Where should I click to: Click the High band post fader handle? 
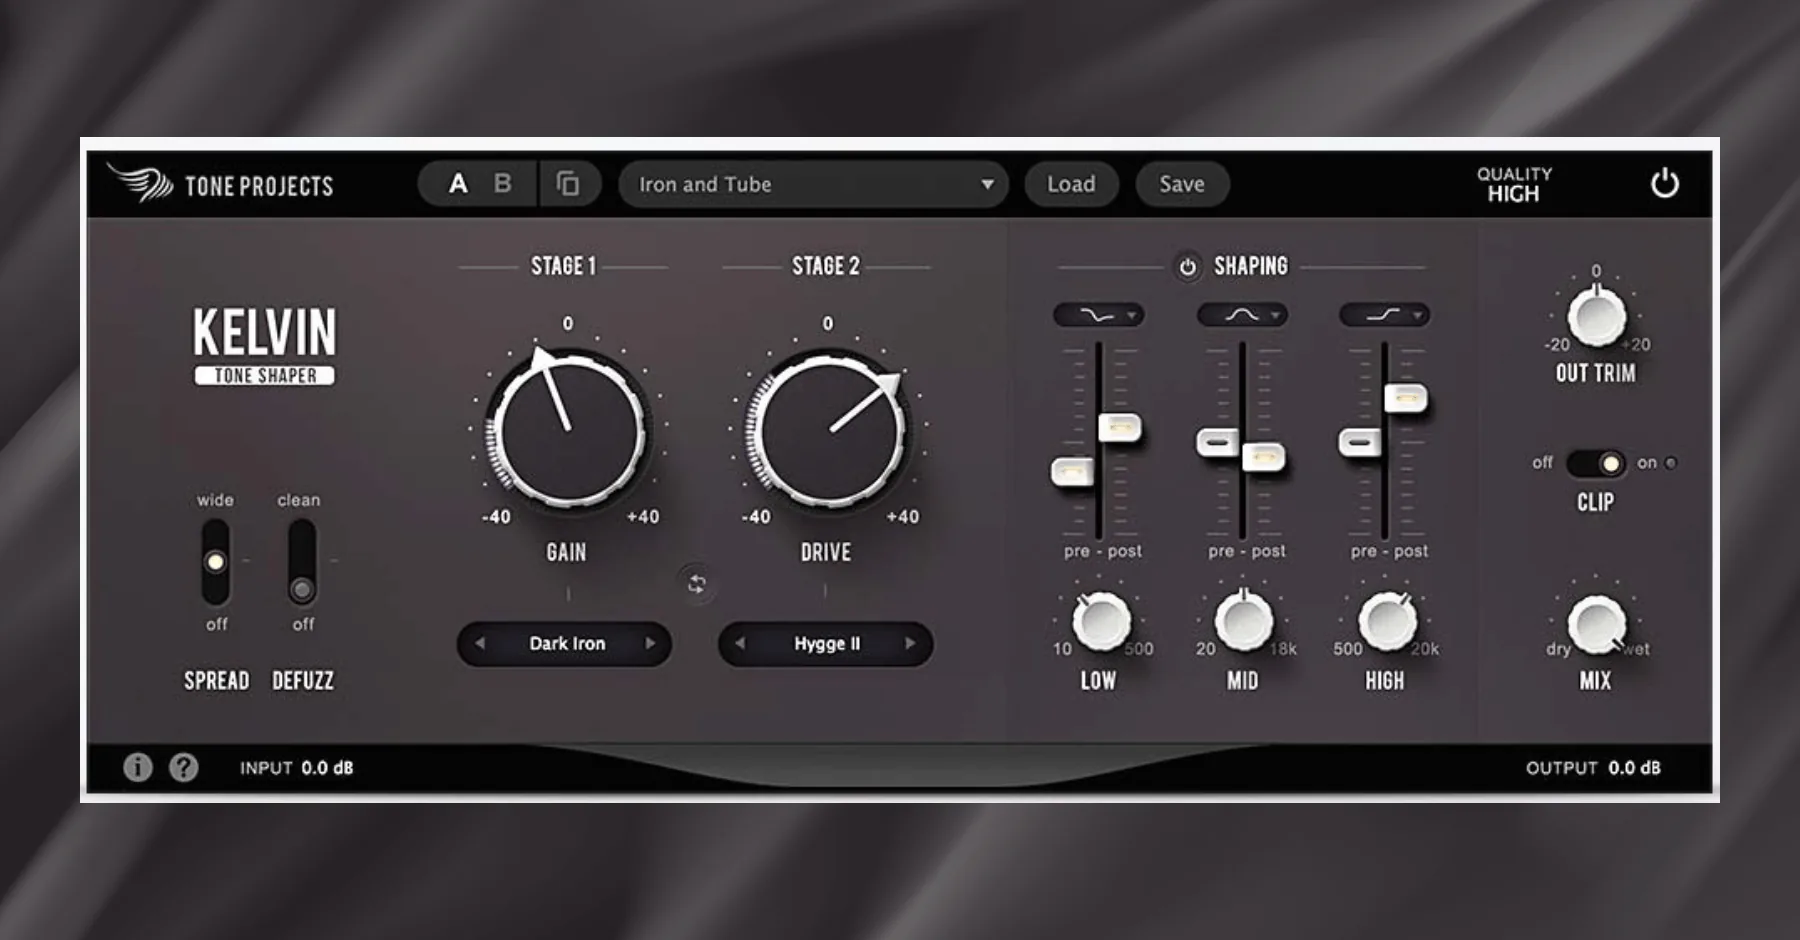1406,398
